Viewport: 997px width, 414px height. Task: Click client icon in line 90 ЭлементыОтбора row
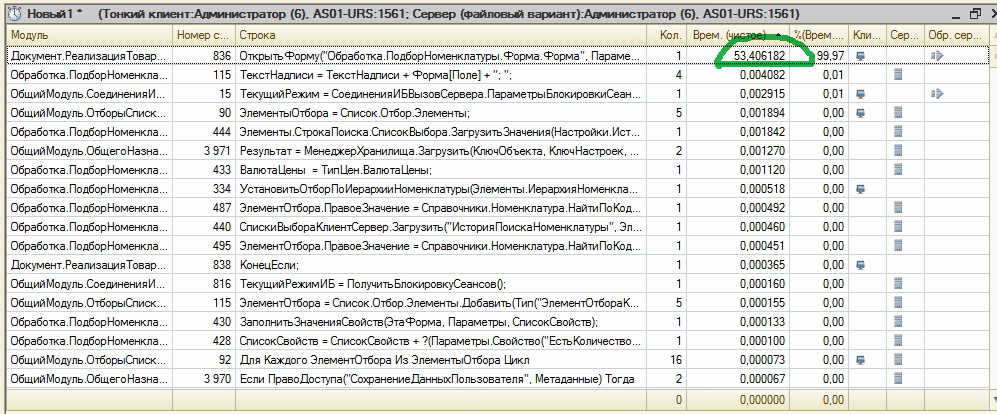coord(862,113)
